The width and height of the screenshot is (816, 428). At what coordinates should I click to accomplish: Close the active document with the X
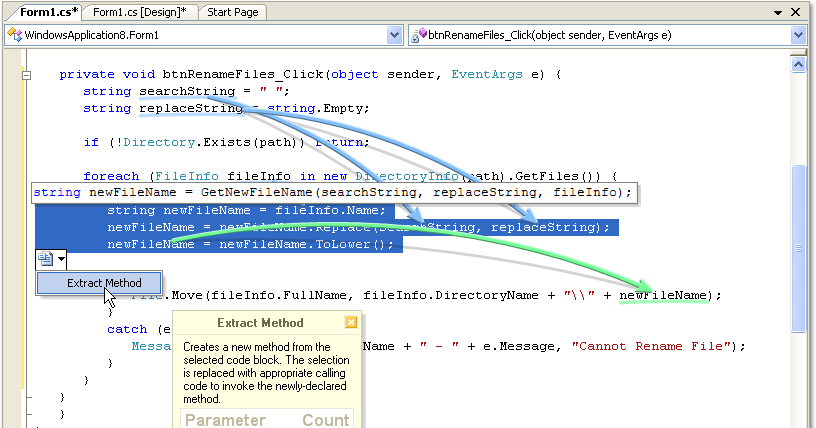tap(795, 12)
